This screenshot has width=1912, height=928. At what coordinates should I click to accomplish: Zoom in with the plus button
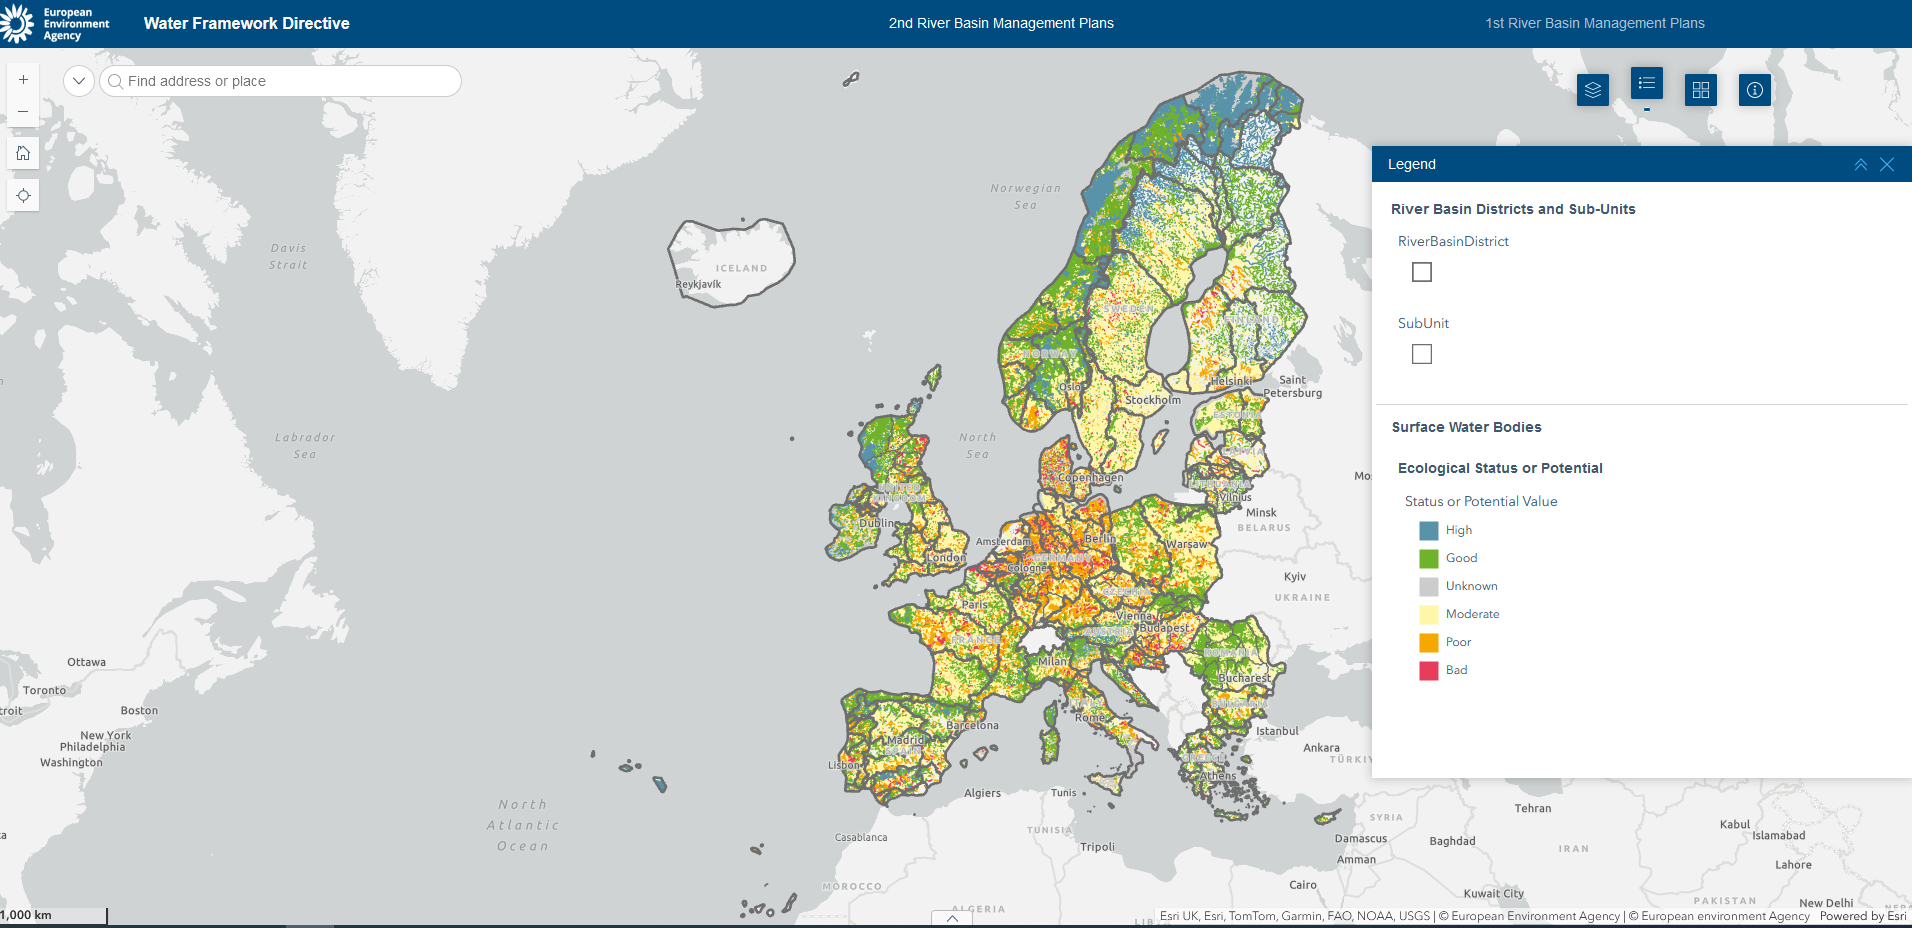[23, 79]
